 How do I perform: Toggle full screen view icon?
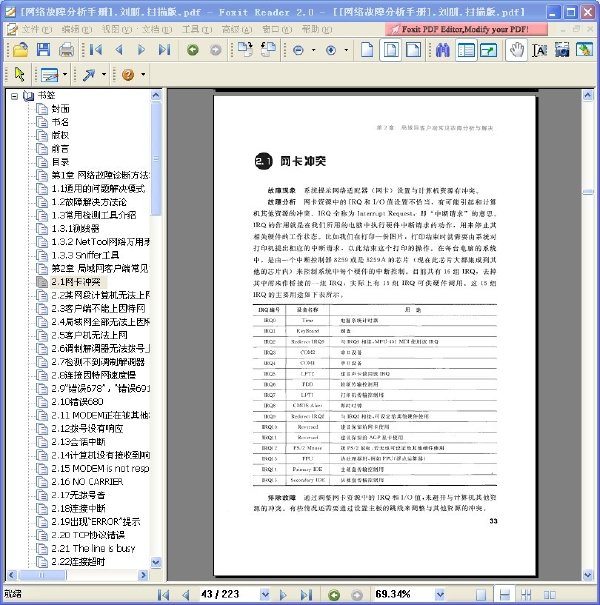488,50
